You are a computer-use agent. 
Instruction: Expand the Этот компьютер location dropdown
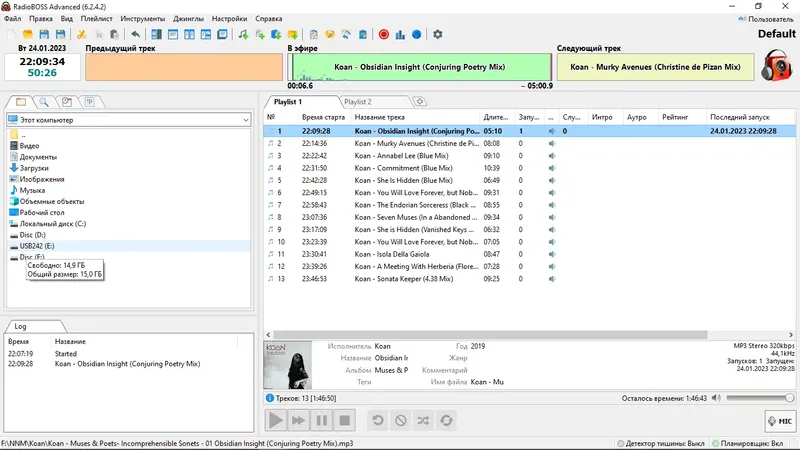click(245, 120)
